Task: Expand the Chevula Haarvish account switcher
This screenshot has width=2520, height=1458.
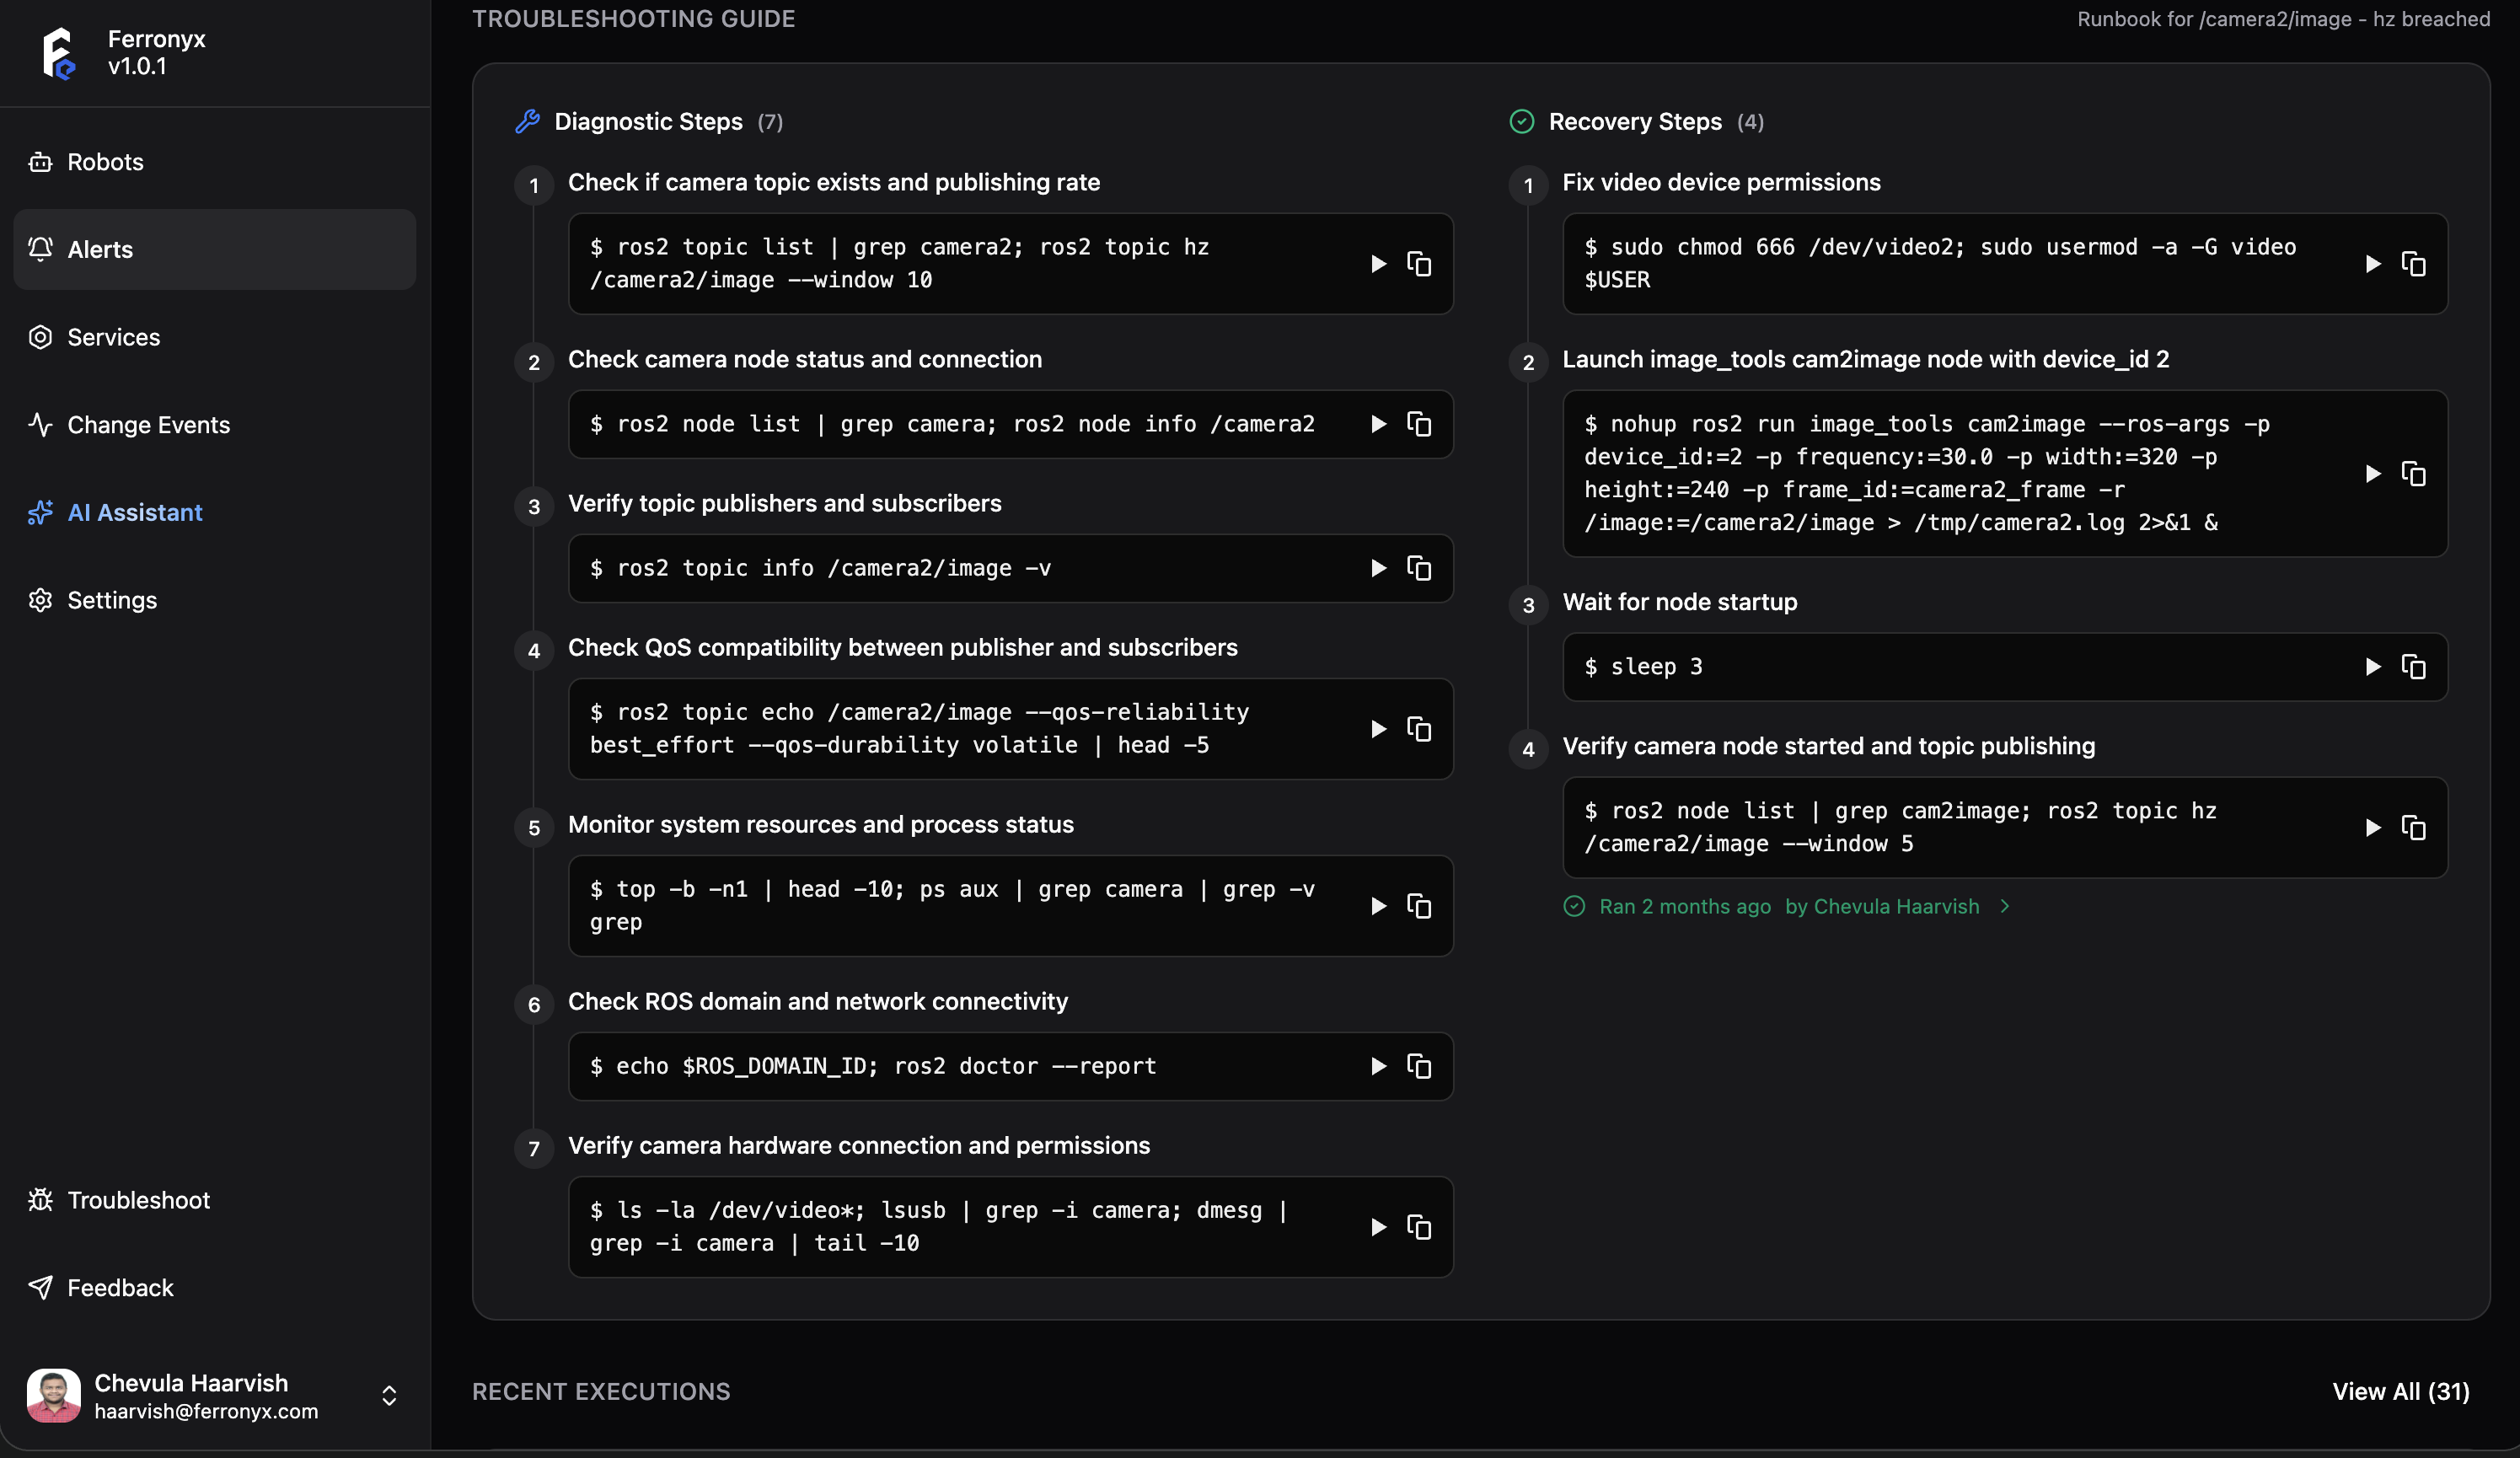Action: point(389,1396)
